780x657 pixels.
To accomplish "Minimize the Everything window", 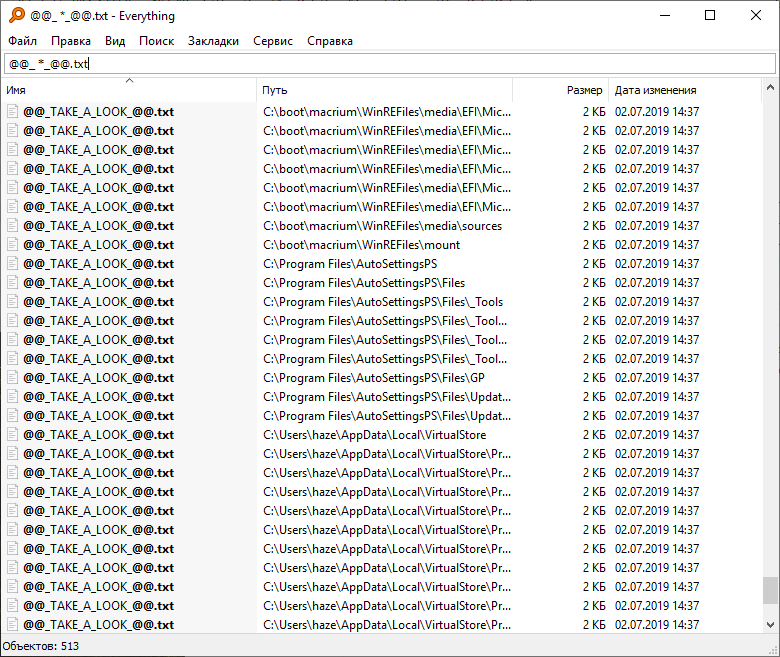I will coord(665,15).
